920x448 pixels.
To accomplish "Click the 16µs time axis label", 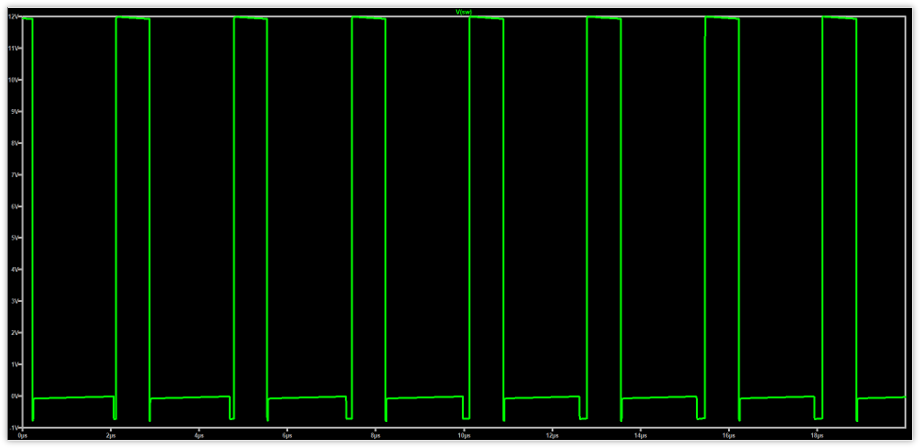I will pyautogui.click(x=728, y=436).
